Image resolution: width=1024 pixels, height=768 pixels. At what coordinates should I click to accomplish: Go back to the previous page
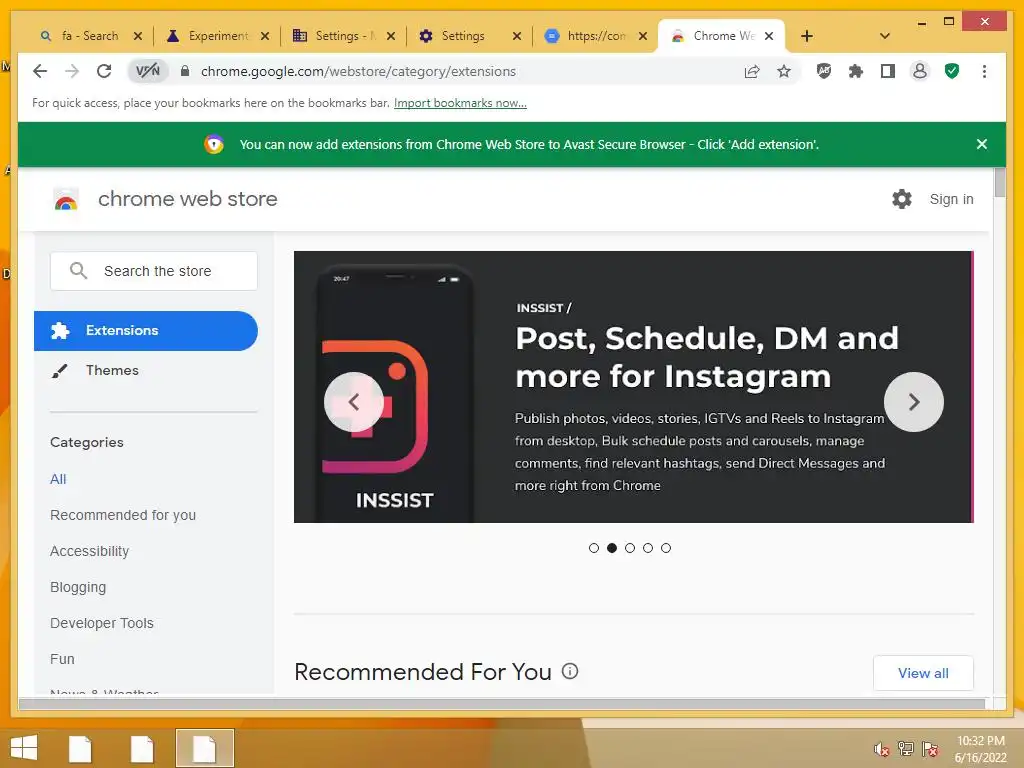40,71
